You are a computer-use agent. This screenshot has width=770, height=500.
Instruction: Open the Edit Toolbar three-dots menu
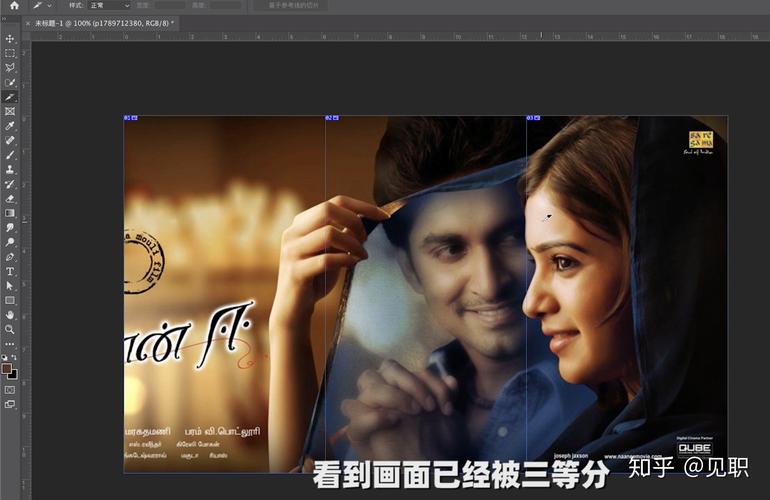[10, 344]
